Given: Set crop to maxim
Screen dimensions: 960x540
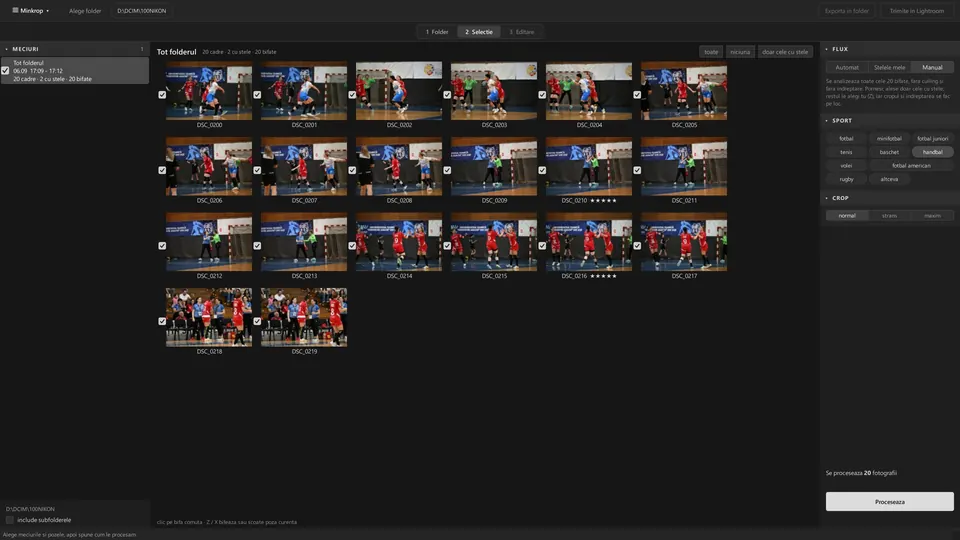Looking at the screenshot, I should 932,216.
